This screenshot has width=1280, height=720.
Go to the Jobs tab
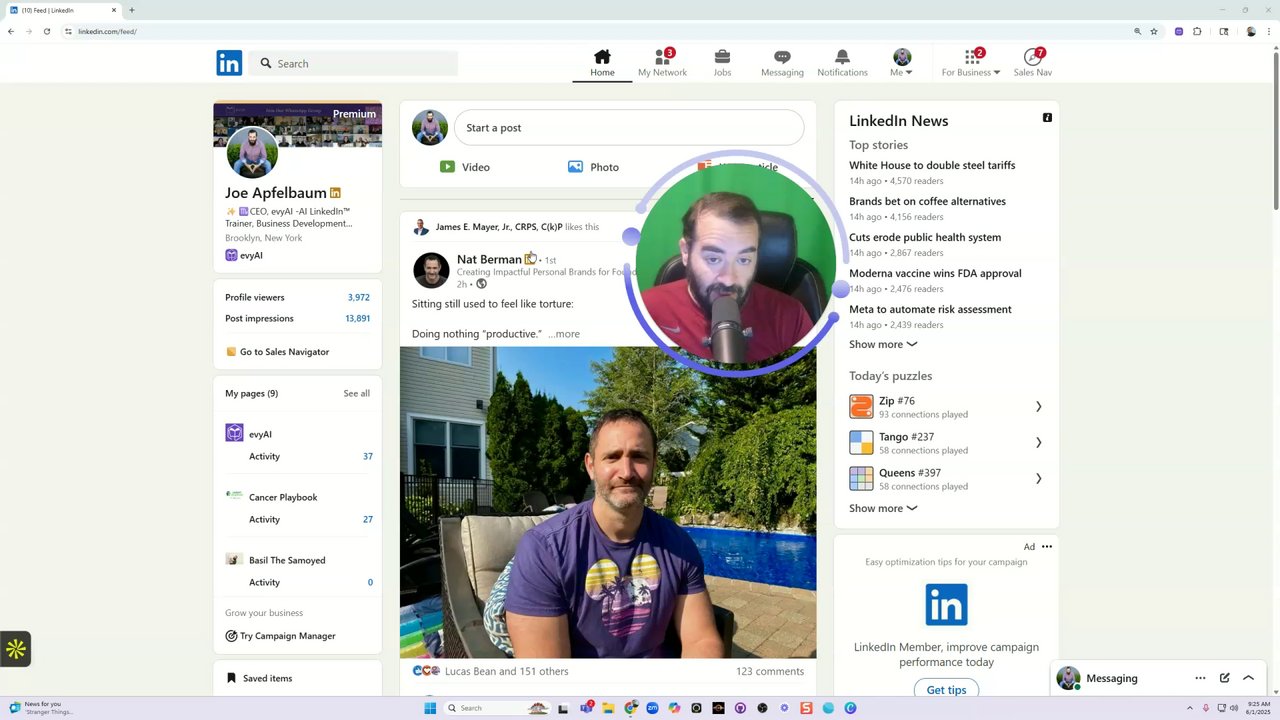click(x=722, y=63)
